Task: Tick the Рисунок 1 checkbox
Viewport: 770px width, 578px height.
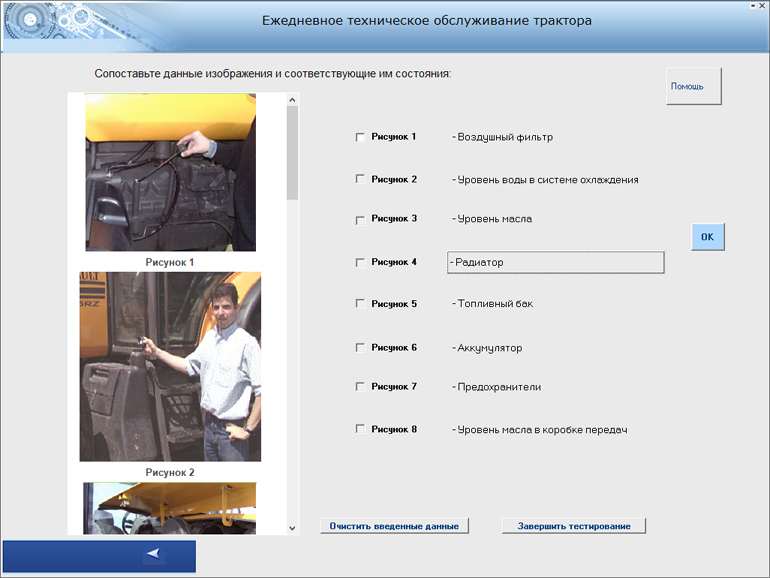Action: click(x=360, y=137)
